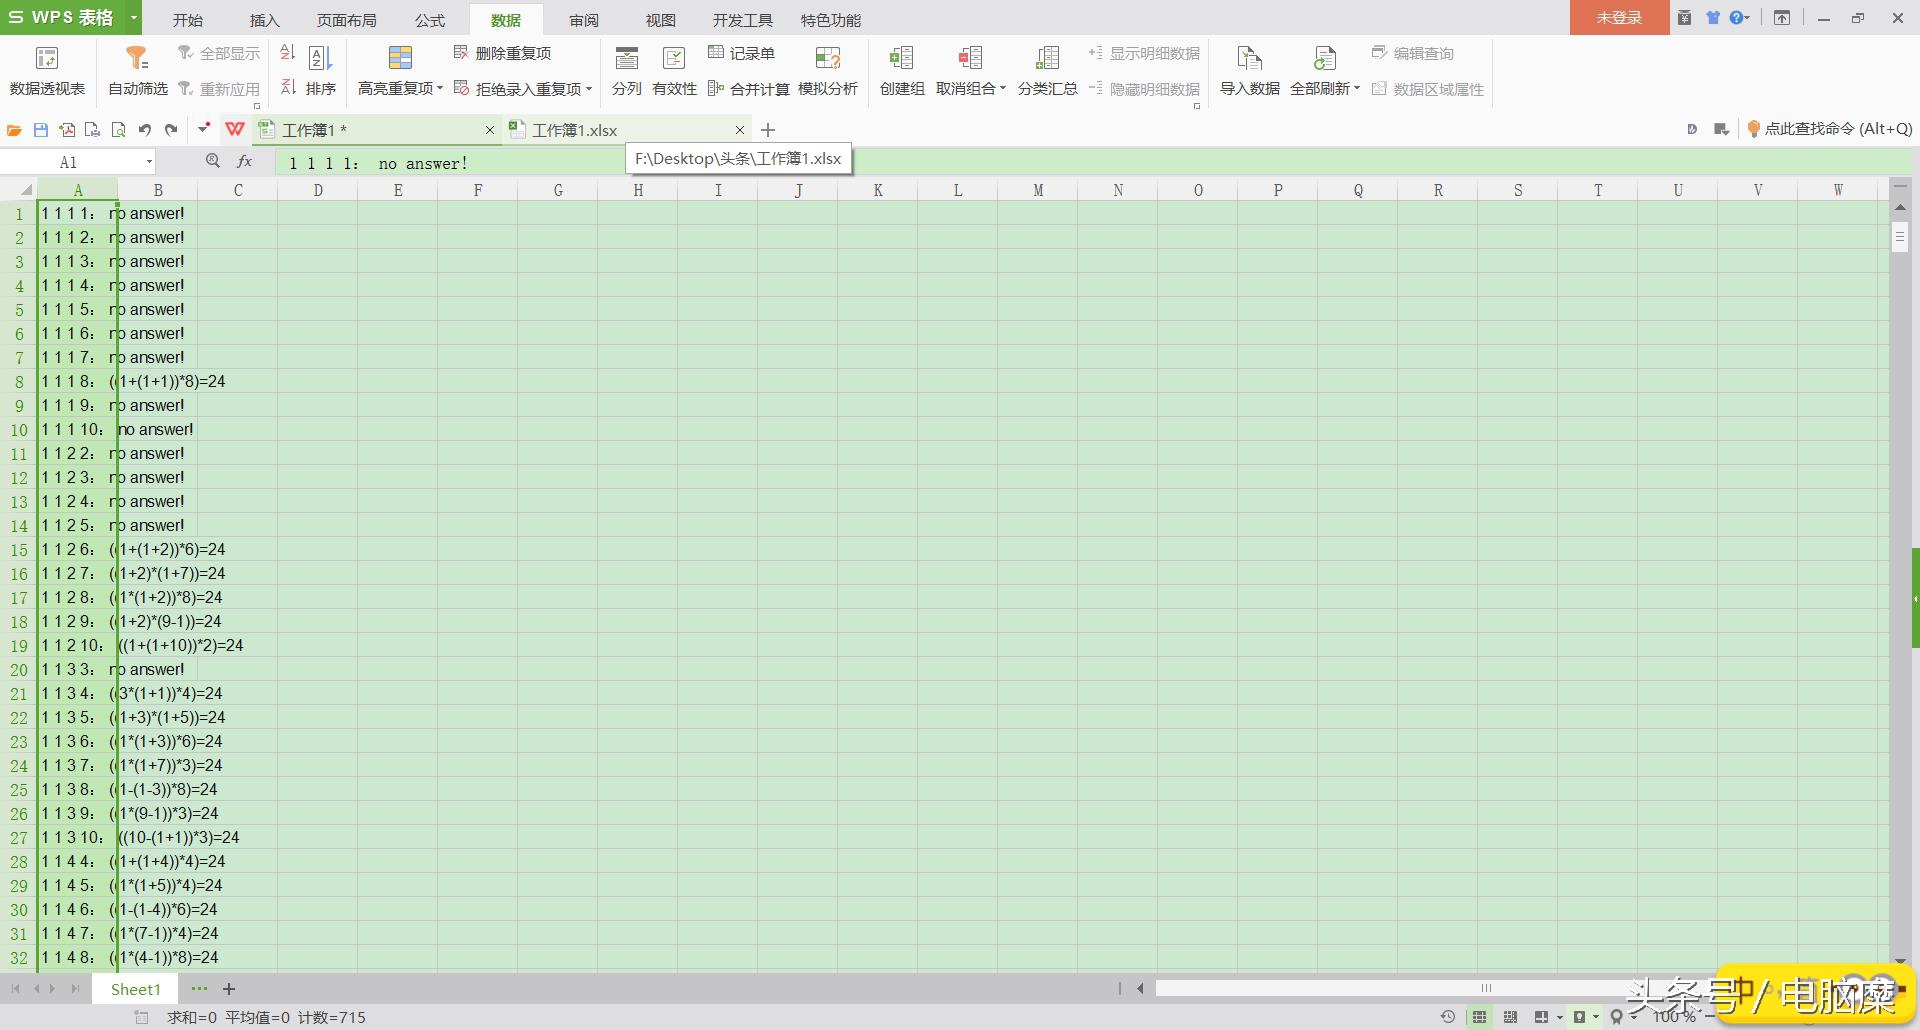Click the open file folder icon

coord(14,130)
